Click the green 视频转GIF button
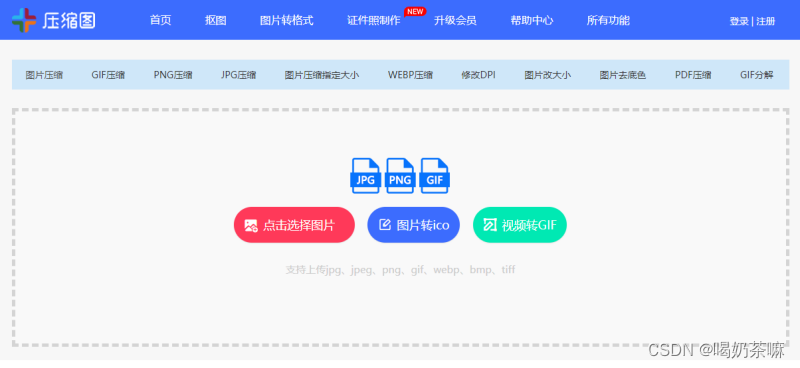The width and height of the screenshot is (800, 368). pyautogui.click(x=520, y=225)
